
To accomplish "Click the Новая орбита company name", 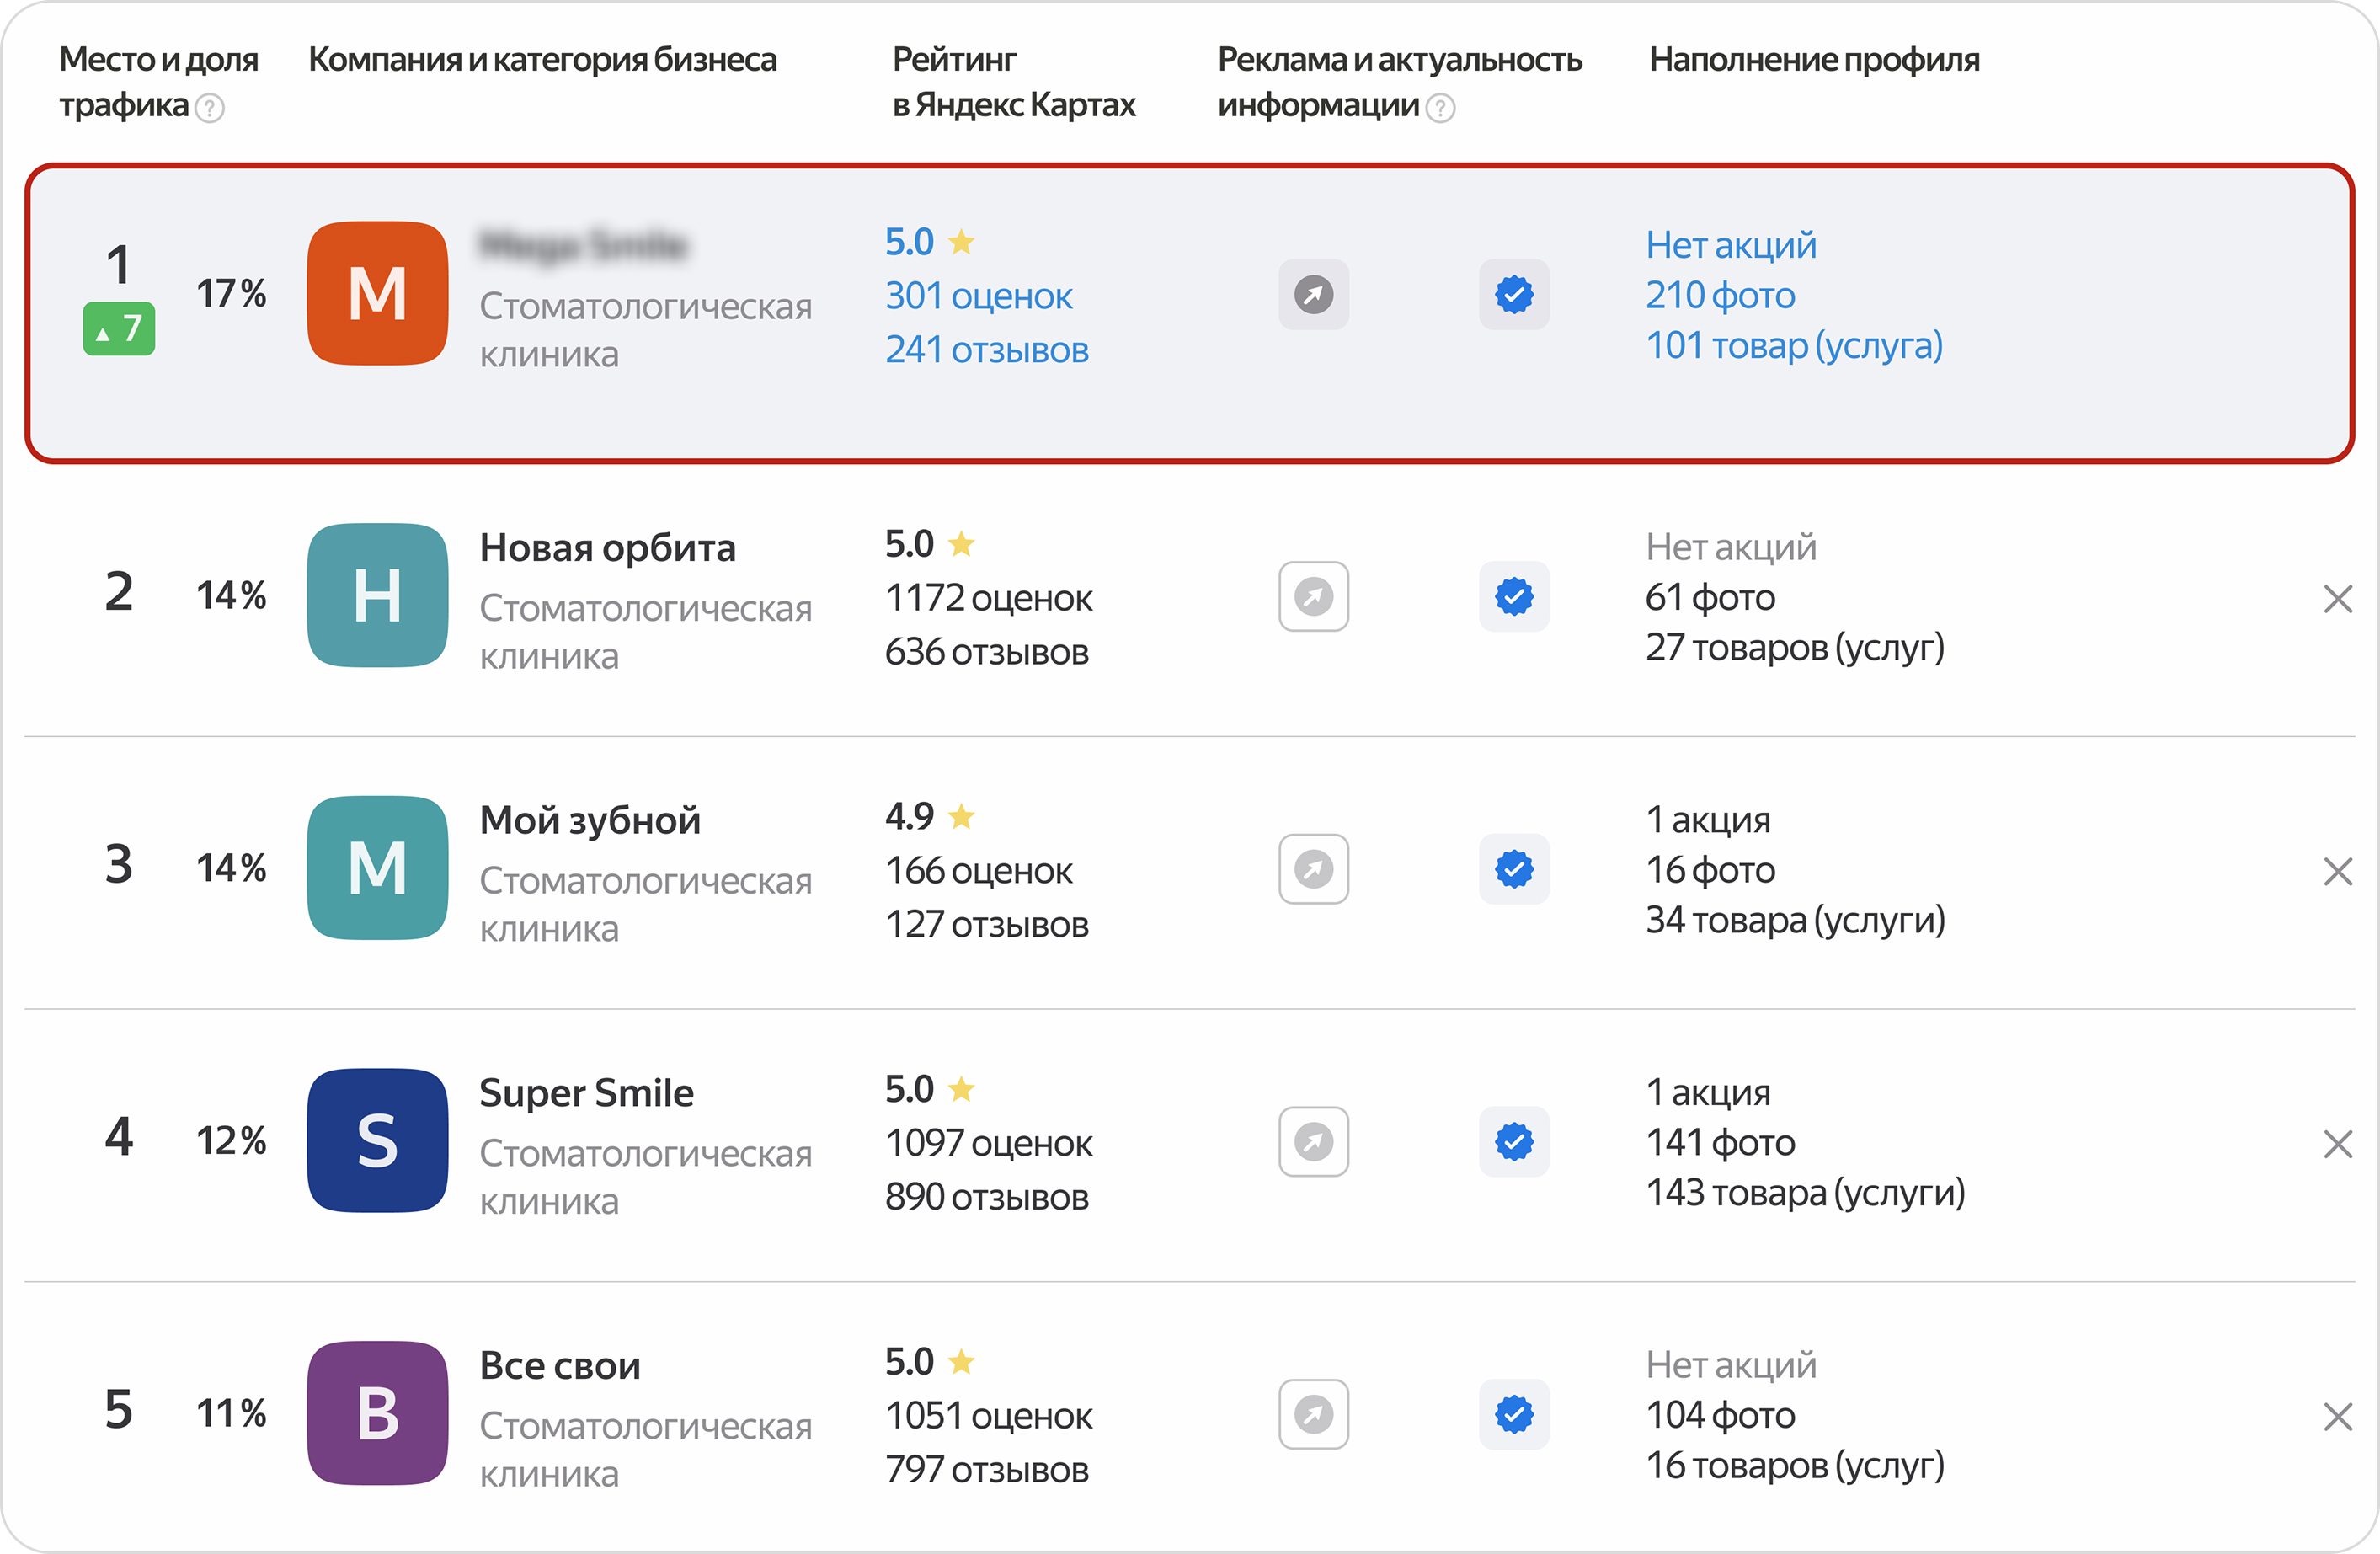I will [607, 548].
